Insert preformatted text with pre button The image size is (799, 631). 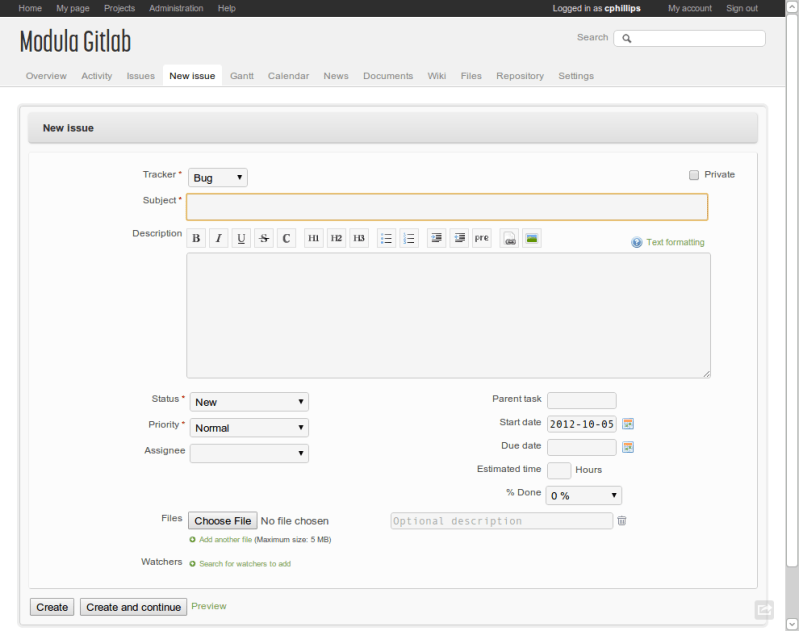coord(482,238)
